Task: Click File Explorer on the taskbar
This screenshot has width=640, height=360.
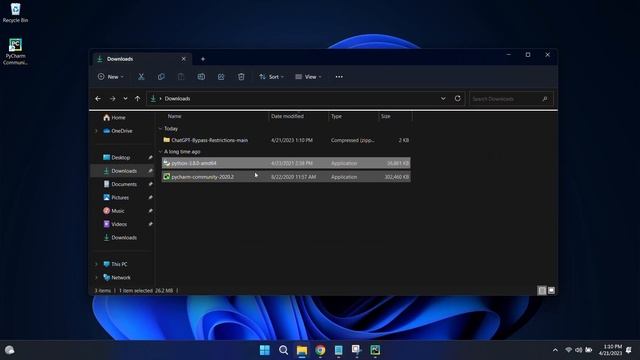Action: 302,350
